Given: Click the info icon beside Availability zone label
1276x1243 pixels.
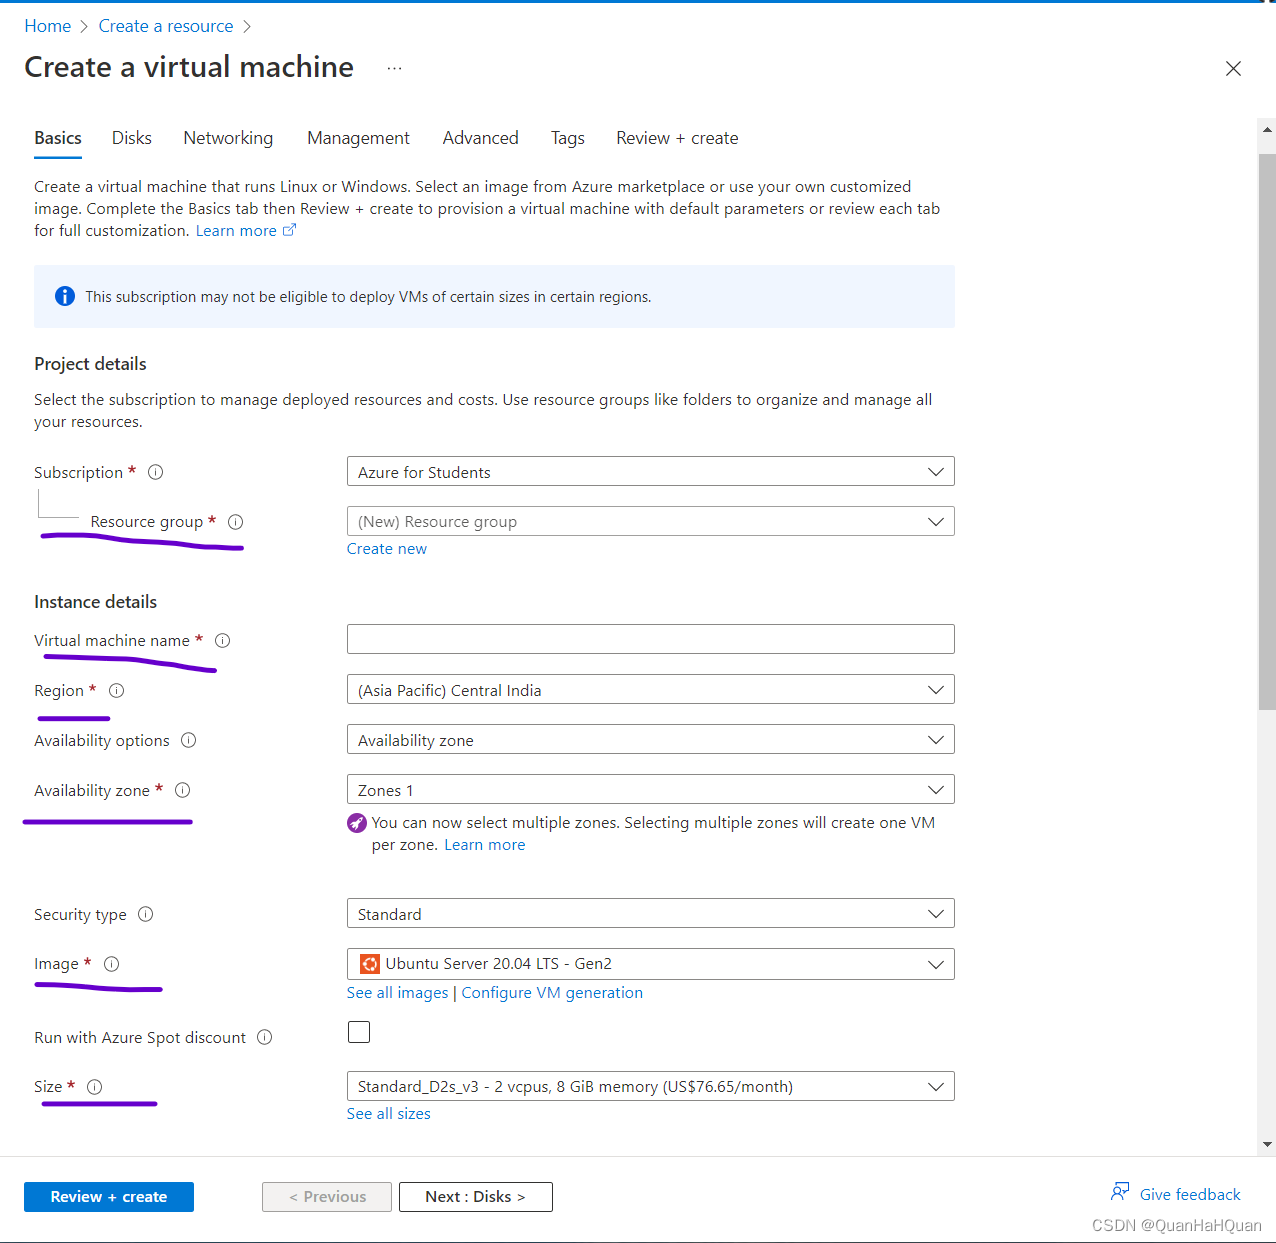Looking at the screenshot, I should coord(183,790).
